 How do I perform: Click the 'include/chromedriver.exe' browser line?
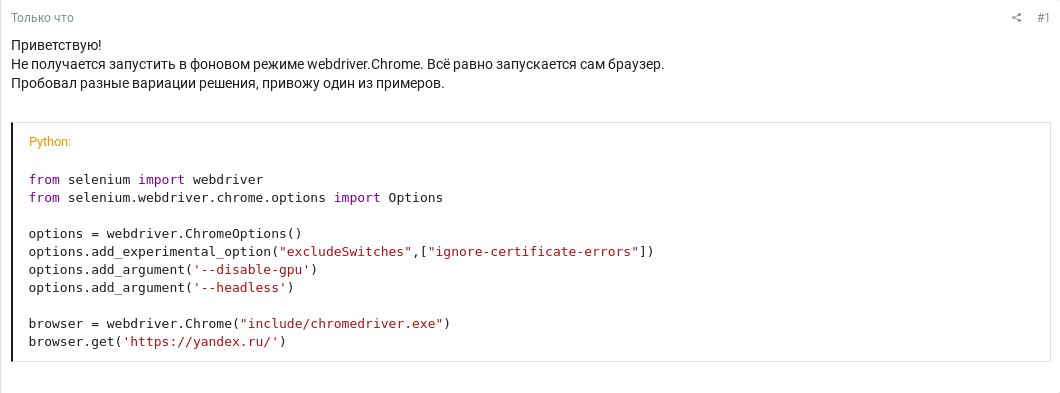tap(239, 324)
